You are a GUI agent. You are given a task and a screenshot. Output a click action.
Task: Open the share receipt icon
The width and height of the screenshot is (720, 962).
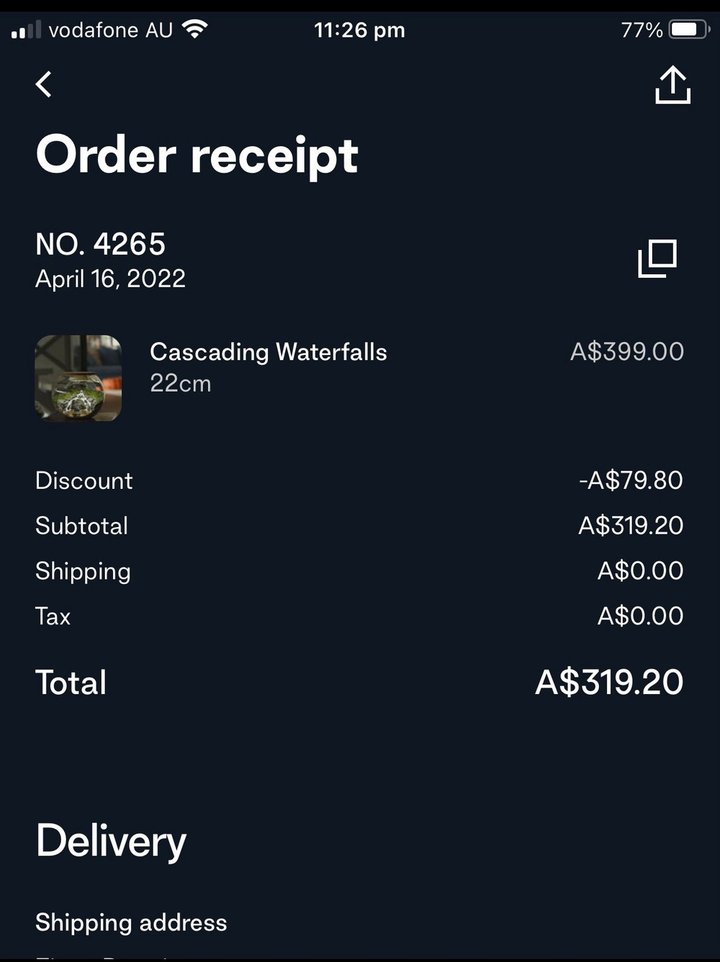point(673,85)
